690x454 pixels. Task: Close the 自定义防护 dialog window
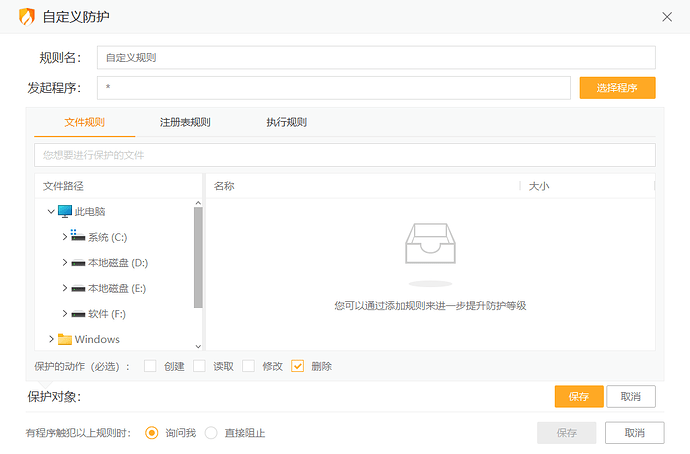[x=667, y=17]
